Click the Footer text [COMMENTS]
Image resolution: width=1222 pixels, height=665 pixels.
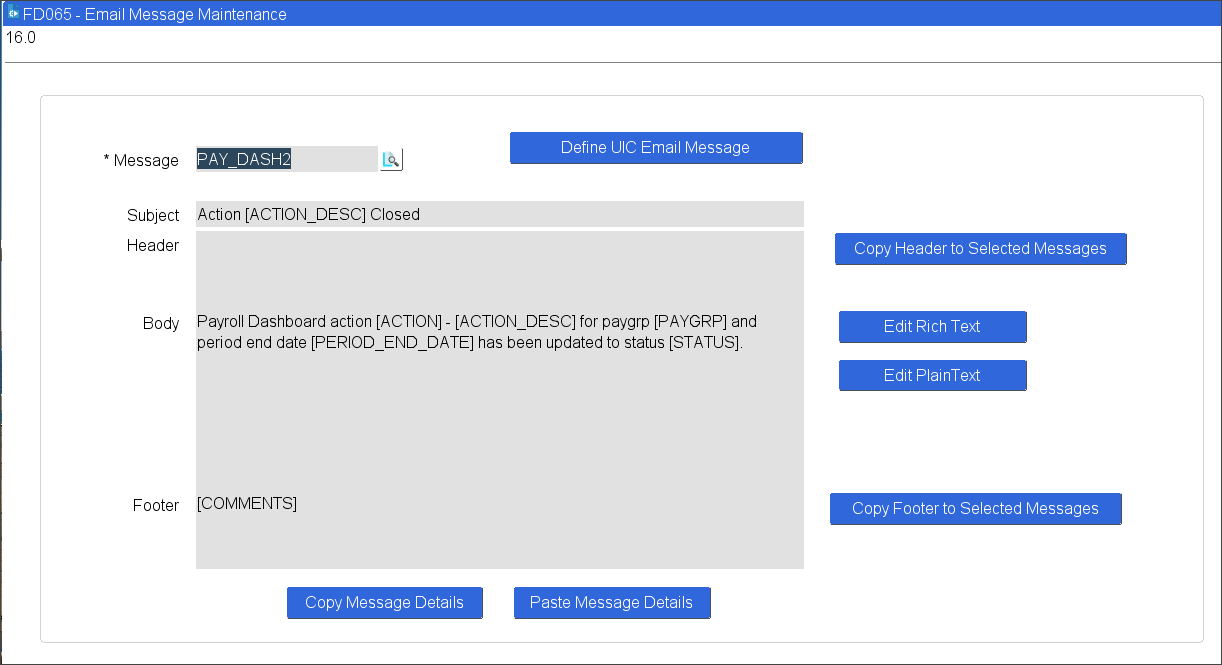(247, 504)
